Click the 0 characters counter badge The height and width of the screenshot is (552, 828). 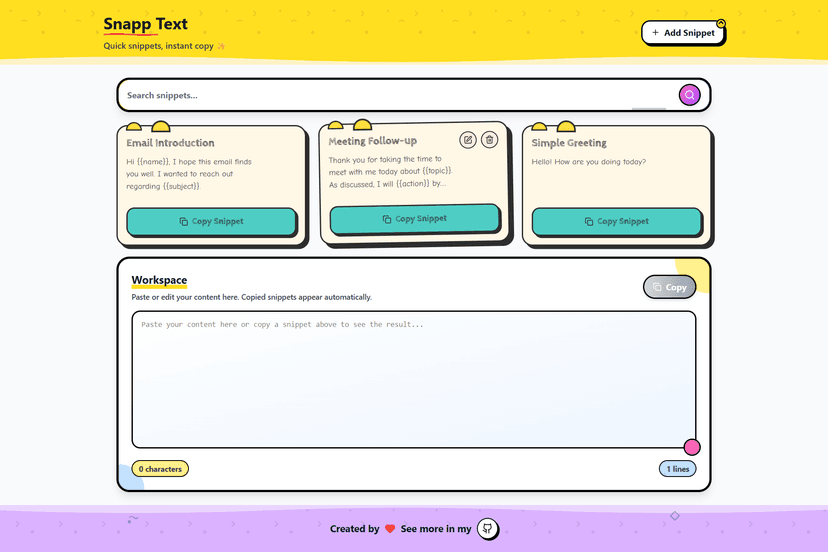160,469
